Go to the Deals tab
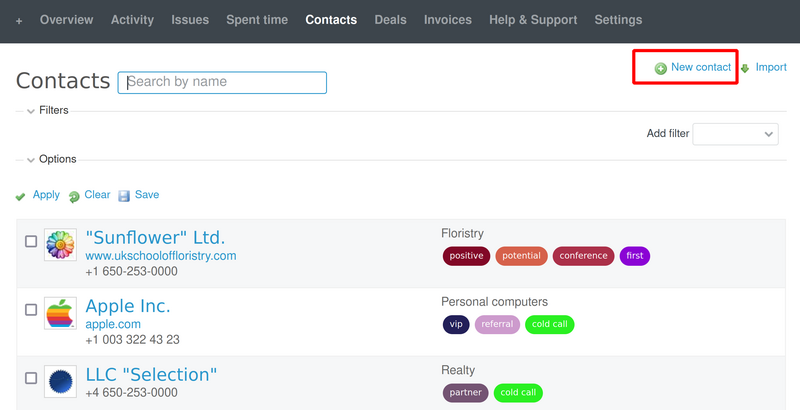 tap(391, 20)
